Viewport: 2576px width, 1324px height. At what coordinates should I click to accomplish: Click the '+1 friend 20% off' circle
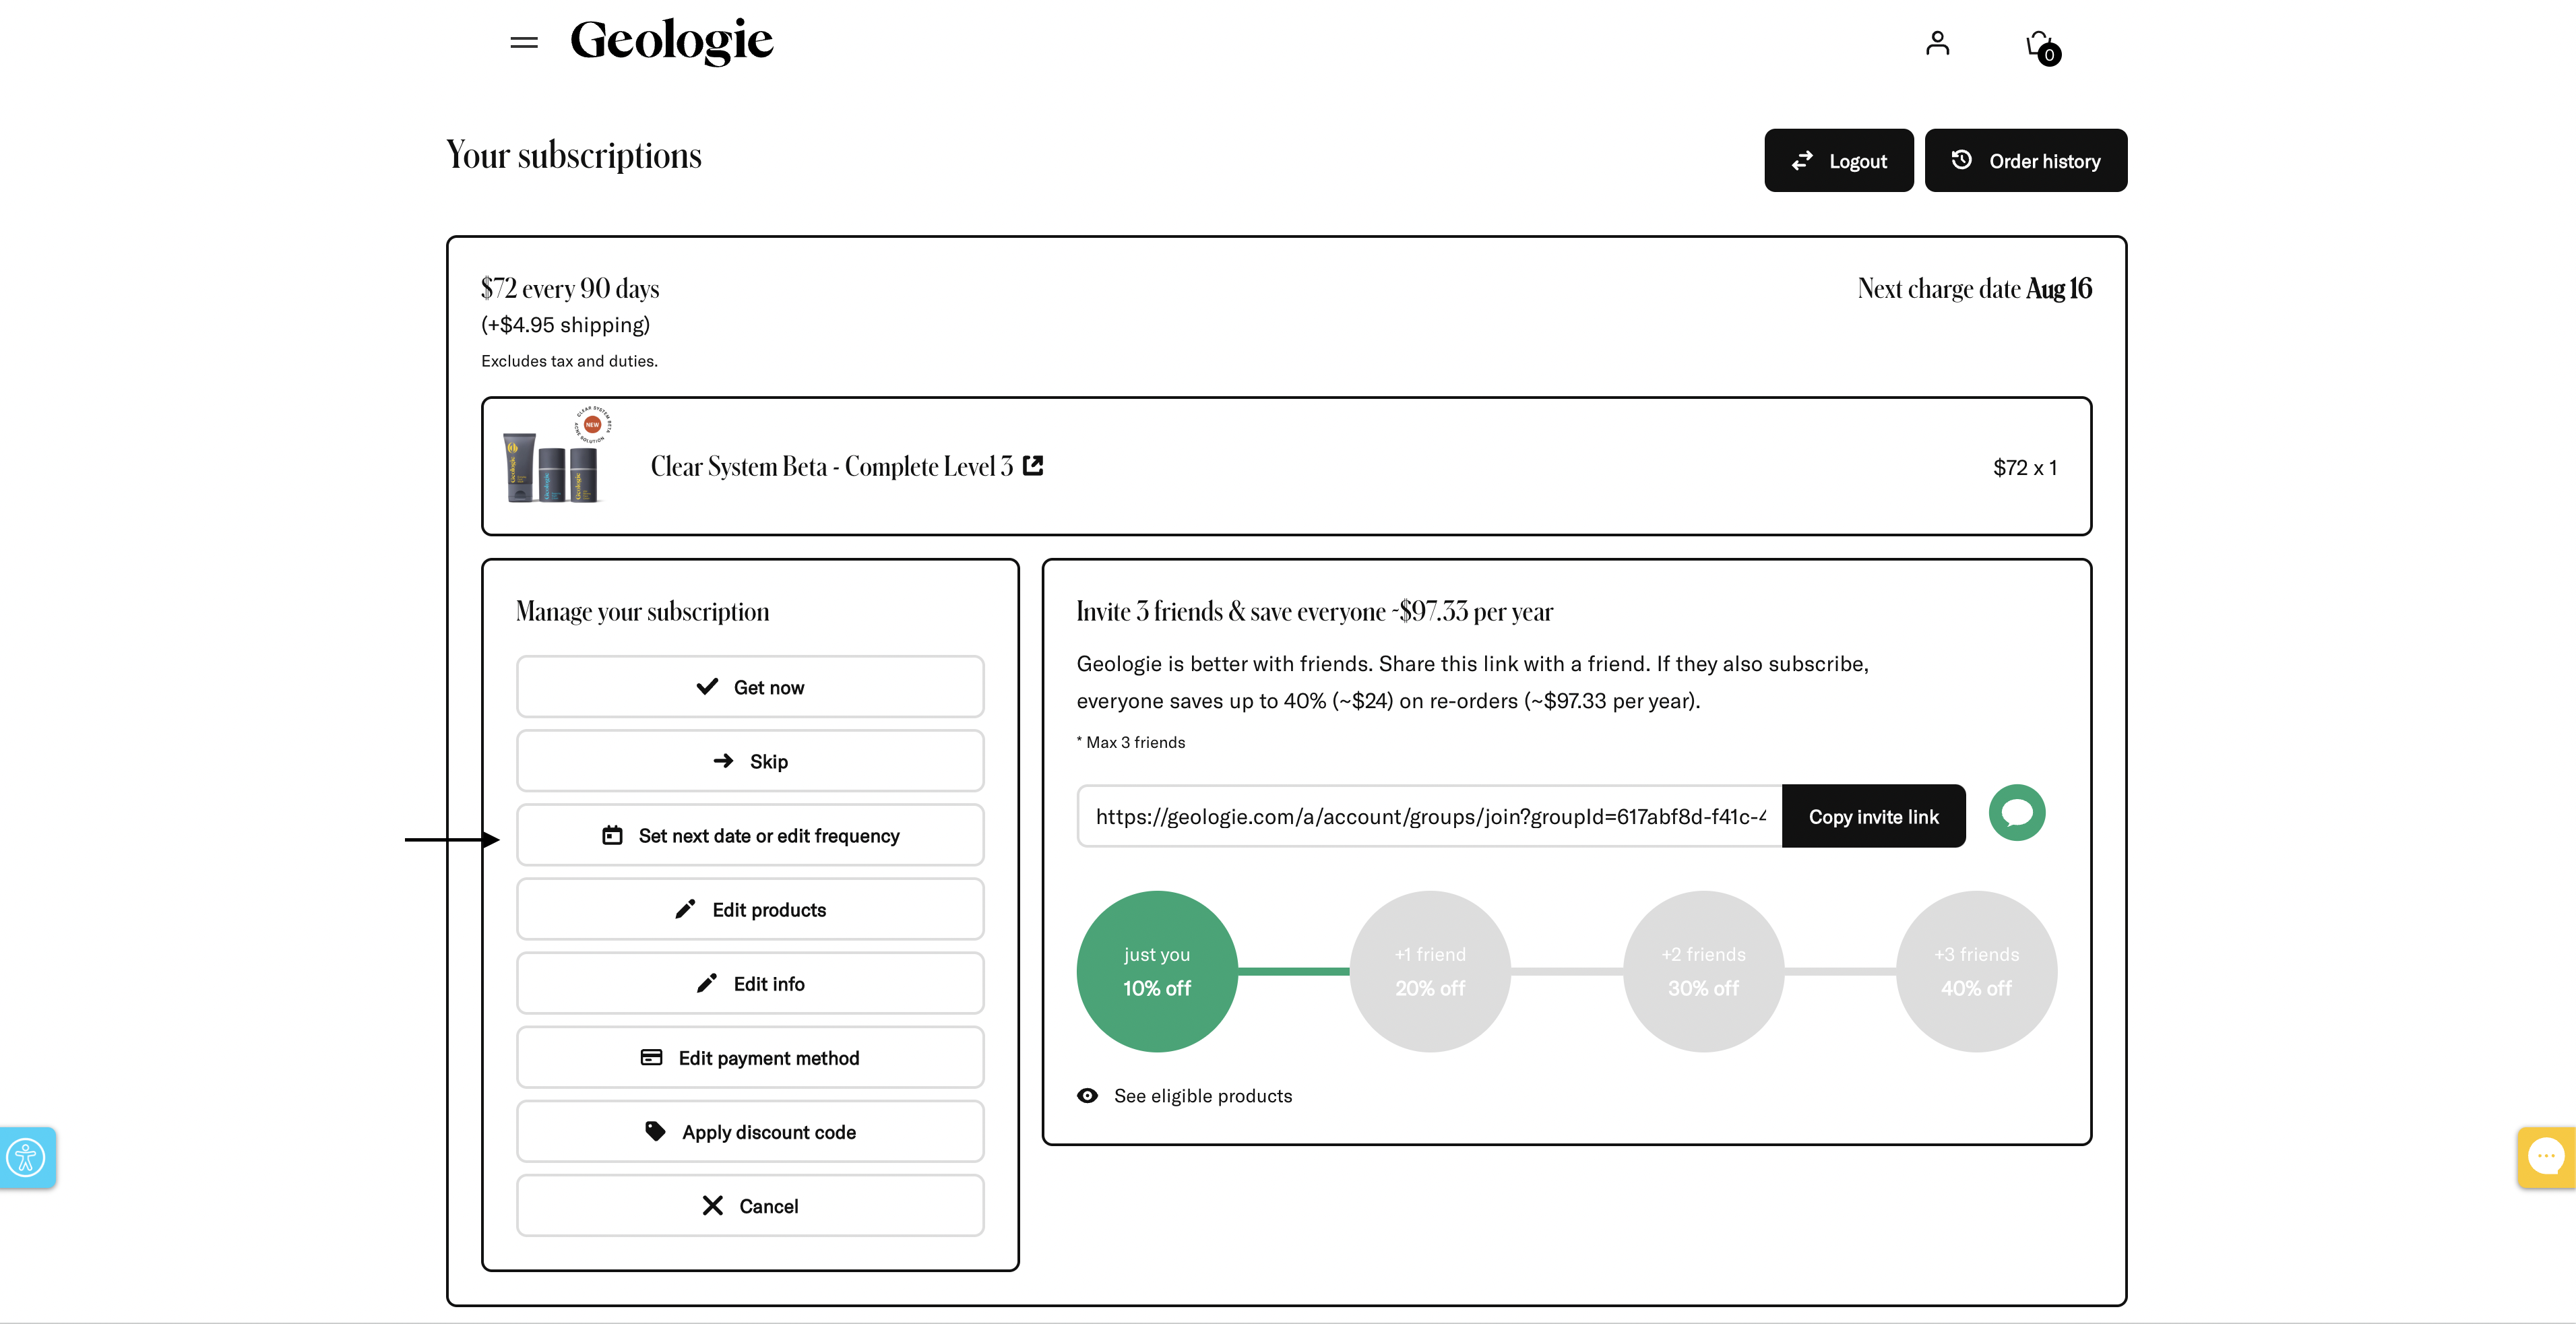click(x=1430, y=971)
